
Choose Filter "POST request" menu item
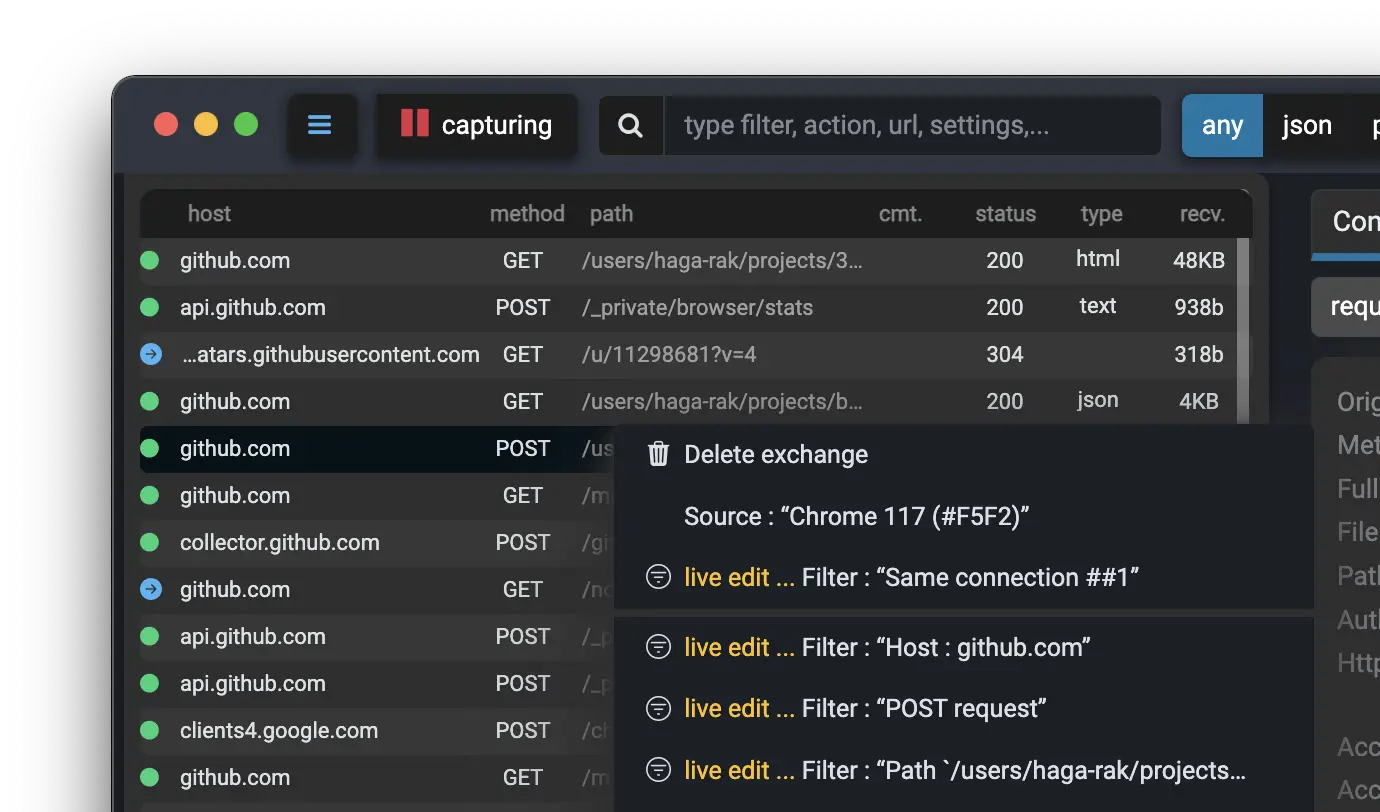[x=924, y=708]
